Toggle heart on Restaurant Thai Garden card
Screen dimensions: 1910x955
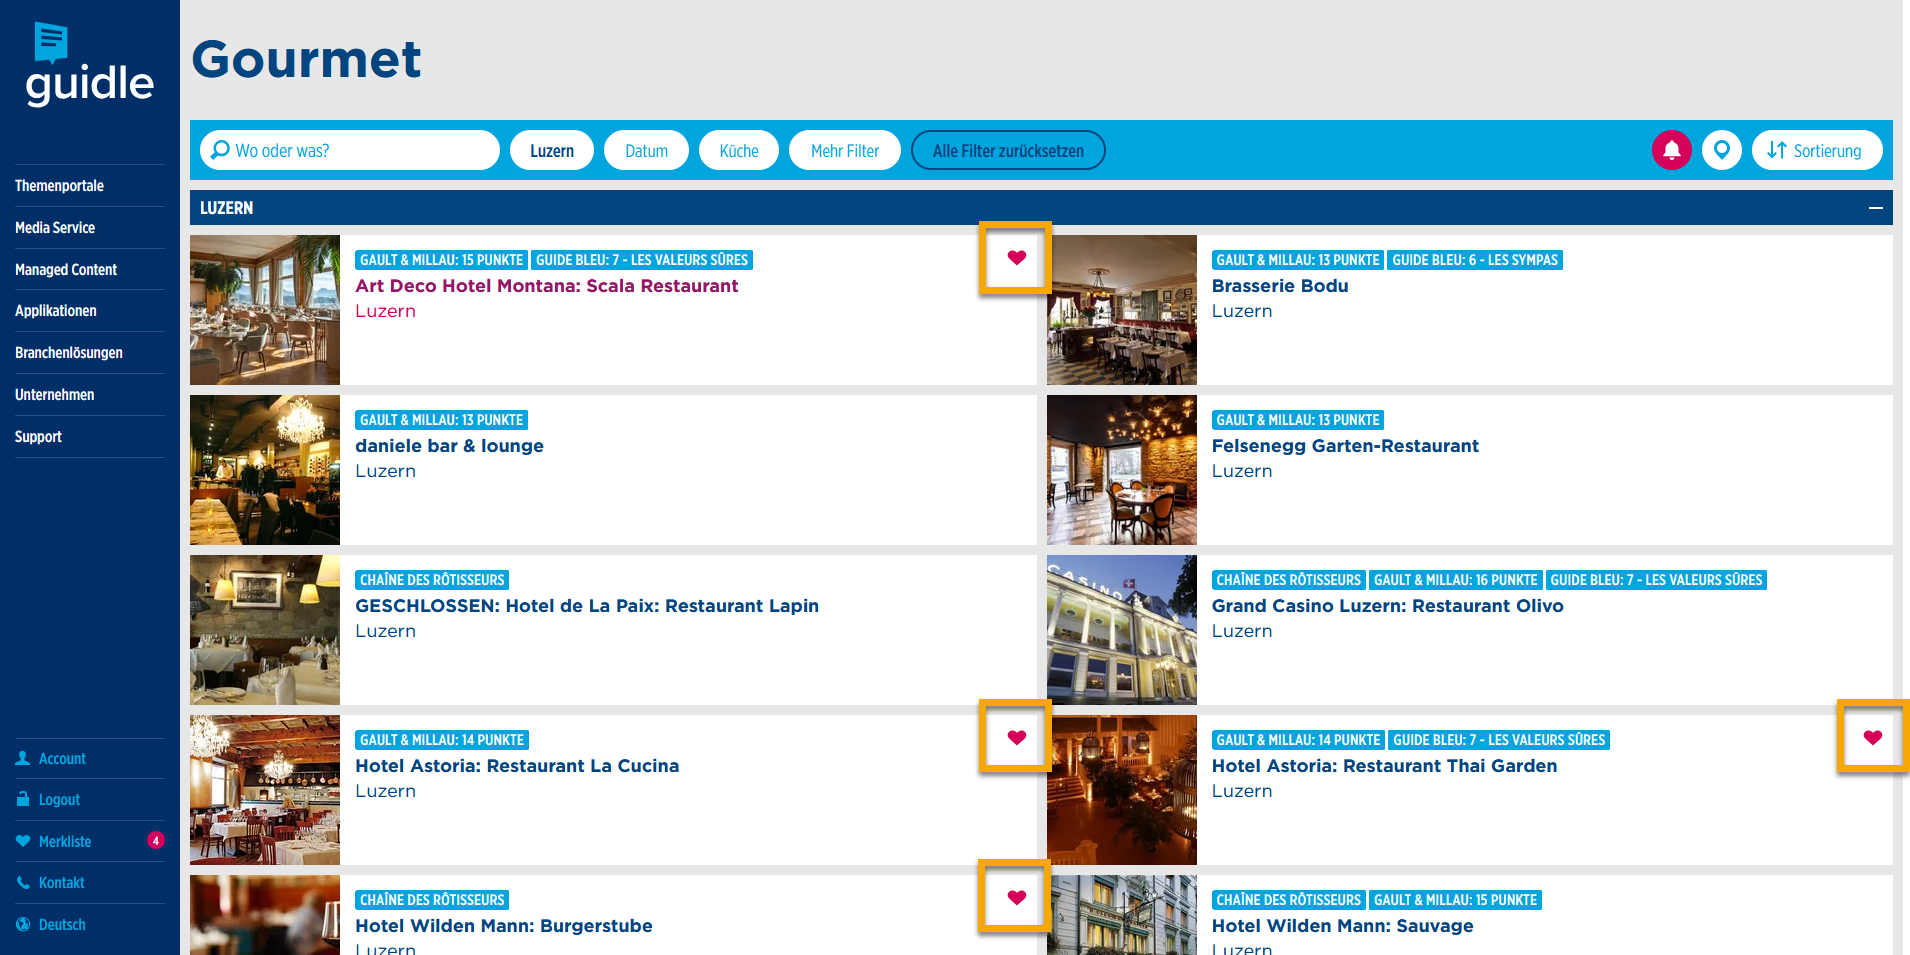(1872, 738)
